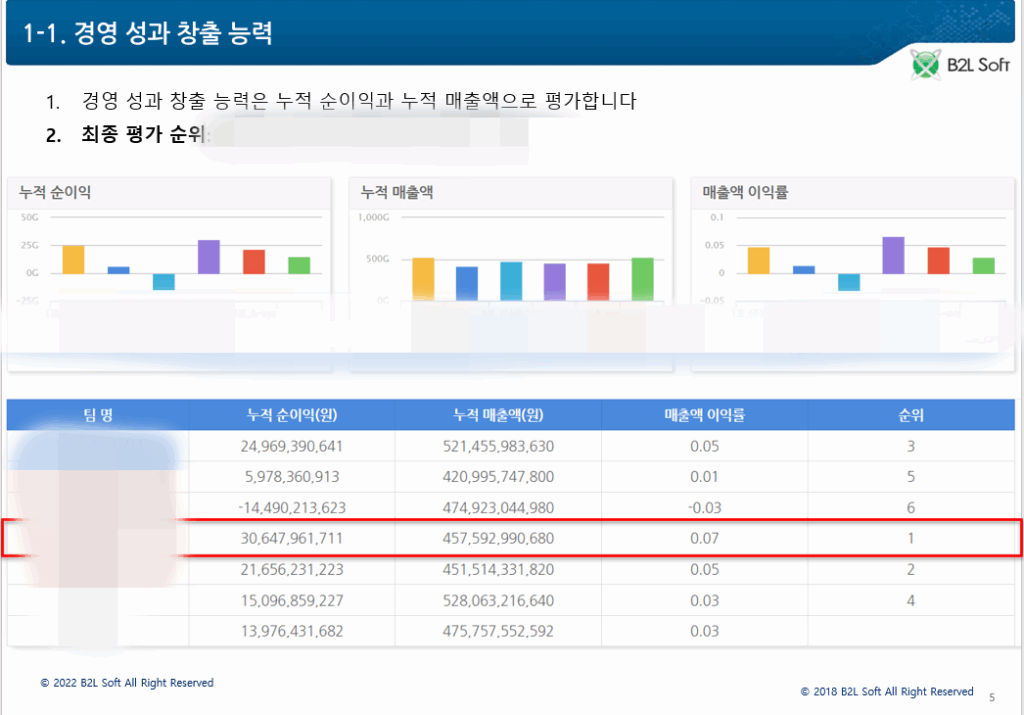Select the 528,063,216,640 revenue cell
1024x715 pixels.
[x=498, y=601]
